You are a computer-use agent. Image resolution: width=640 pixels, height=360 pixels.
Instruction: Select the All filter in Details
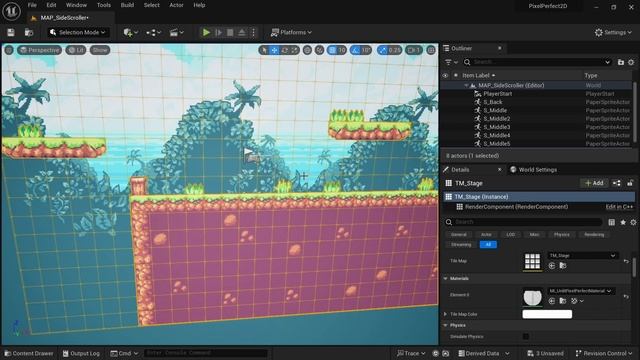point(488,244)
